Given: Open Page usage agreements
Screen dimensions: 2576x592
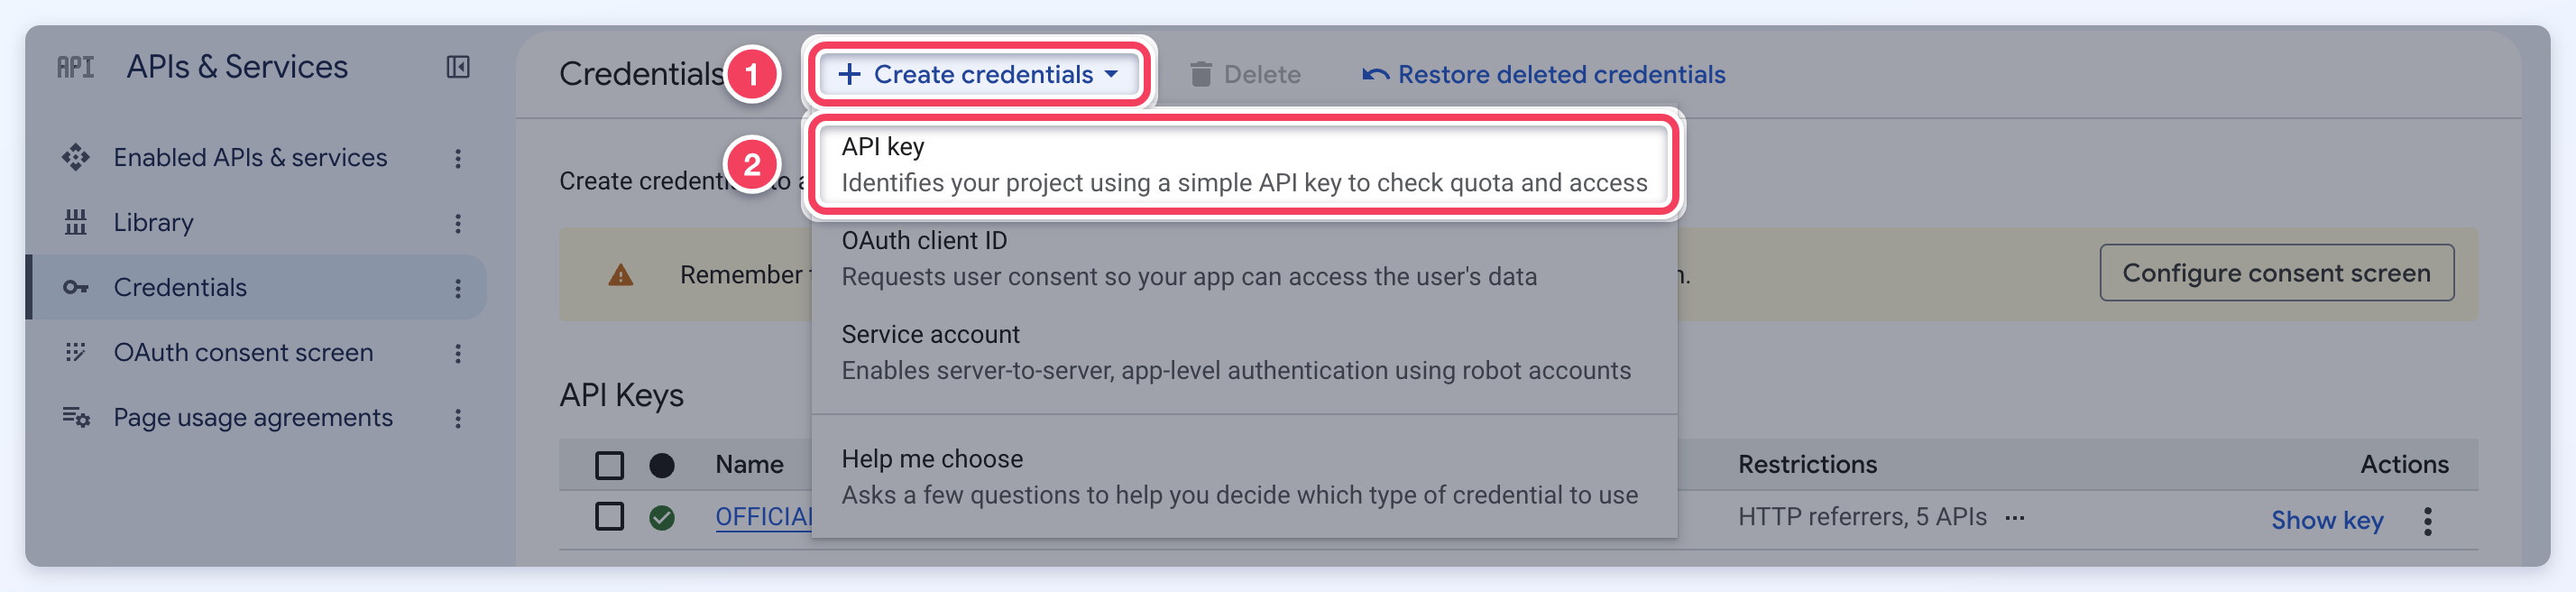Looking at the screenshot, I should pos(253,417).
